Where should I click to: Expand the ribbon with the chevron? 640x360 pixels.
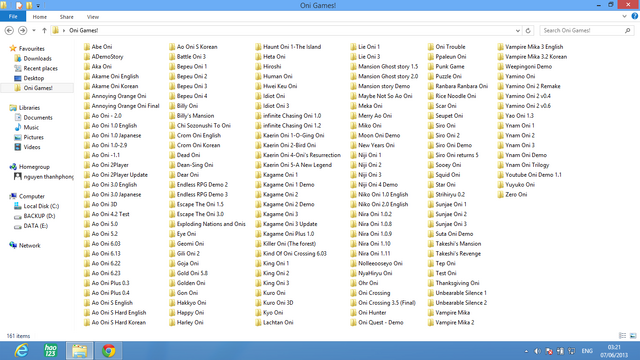coord(624,16)
